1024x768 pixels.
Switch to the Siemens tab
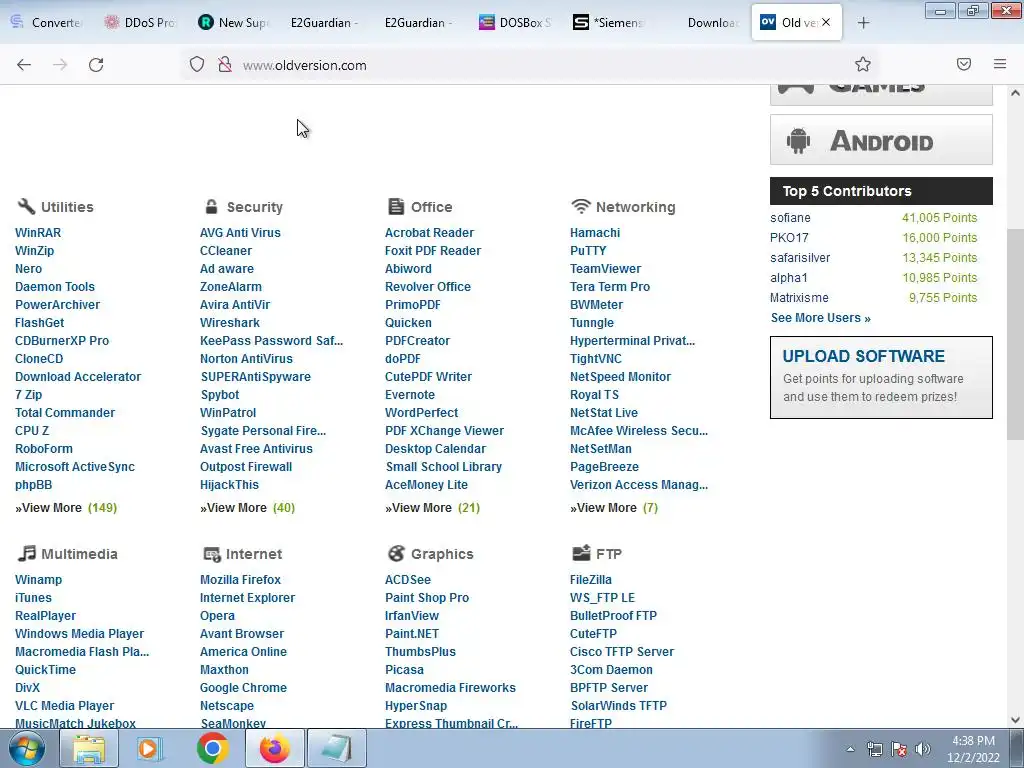click(x=610, y=22)
